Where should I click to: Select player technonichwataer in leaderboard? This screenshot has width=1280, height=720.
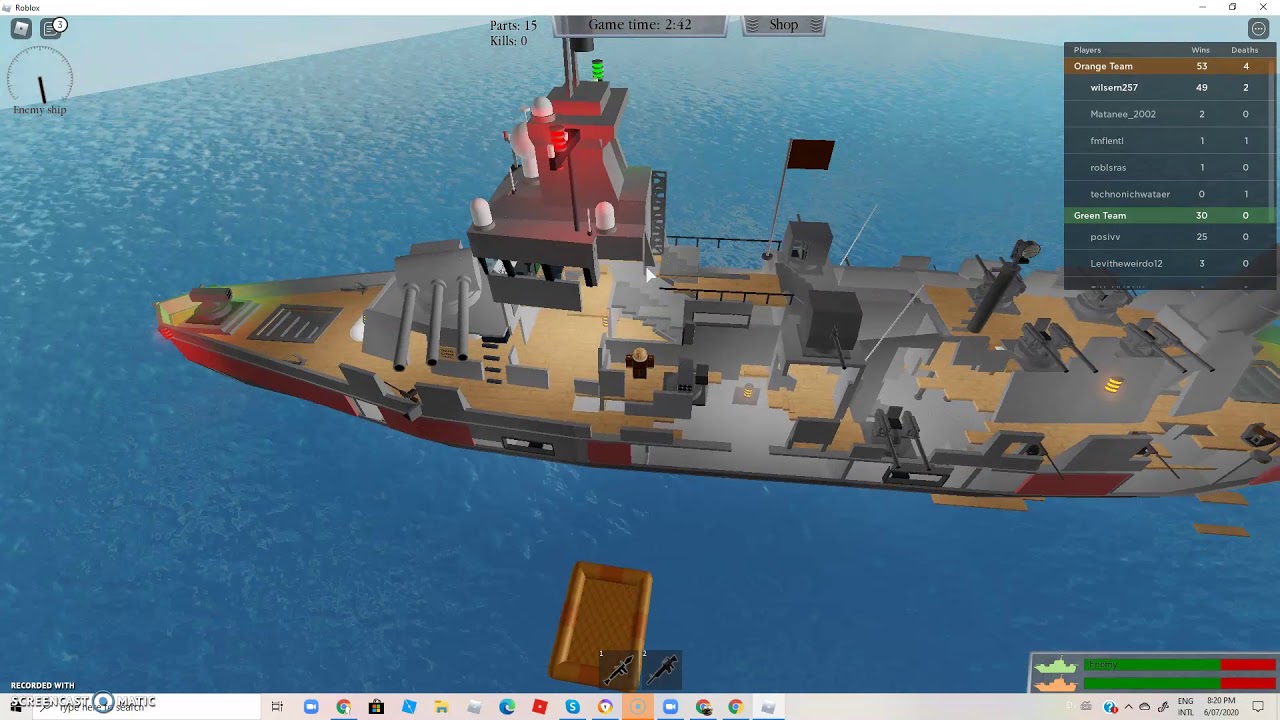(1171, 194)
